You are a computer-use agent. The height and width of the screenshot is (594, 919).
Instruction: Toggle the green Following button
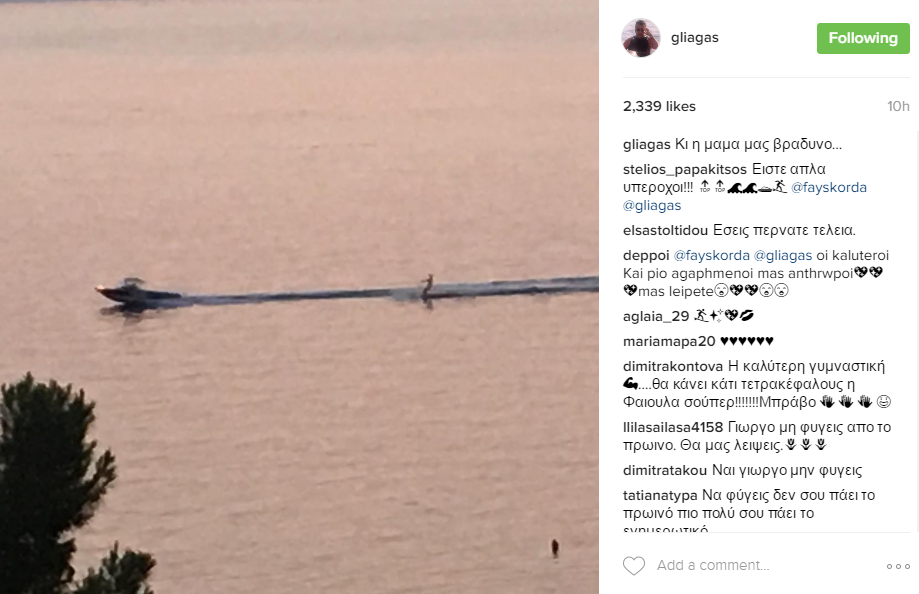(x=863, y=38)
